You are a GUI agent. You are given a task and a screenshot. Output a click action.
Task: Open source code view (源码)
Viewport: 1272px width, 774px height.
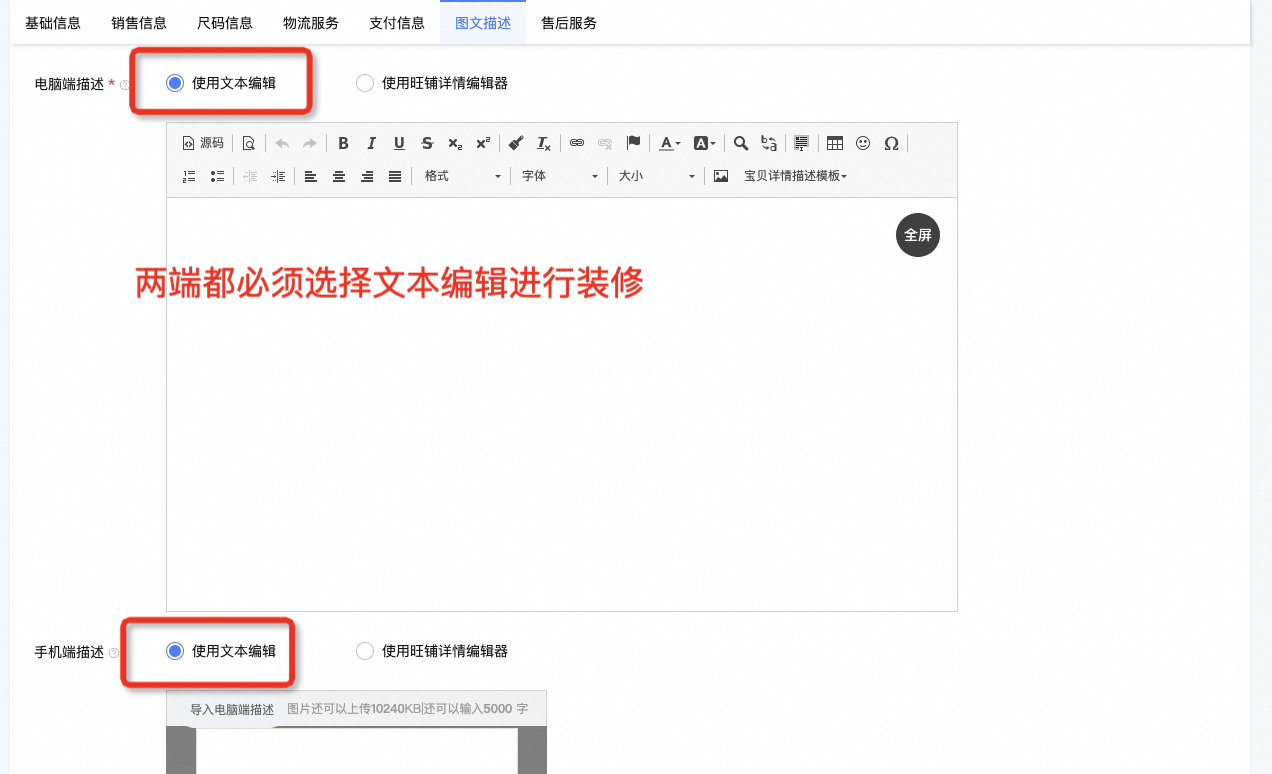pos(203,143)
